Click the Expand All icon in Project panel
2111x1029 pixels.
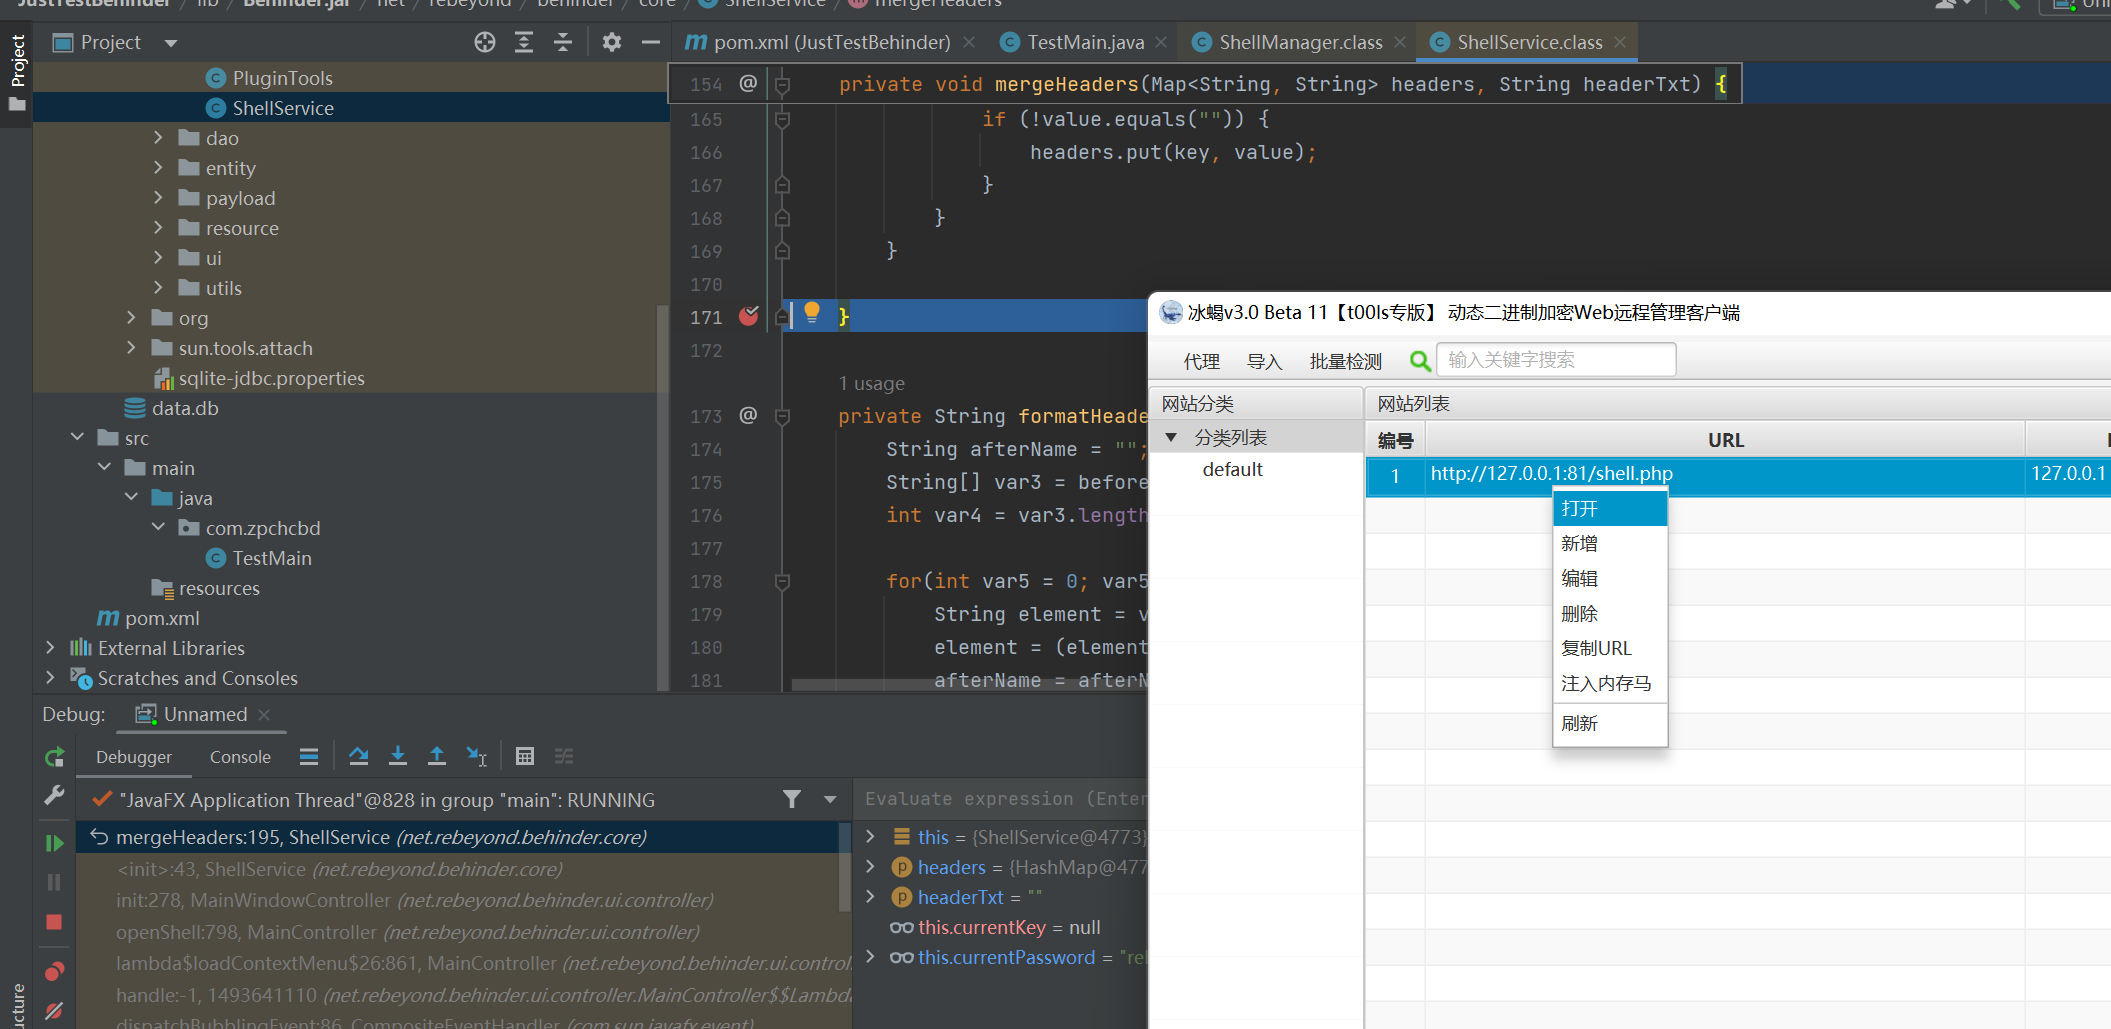(x=524, y=42)
